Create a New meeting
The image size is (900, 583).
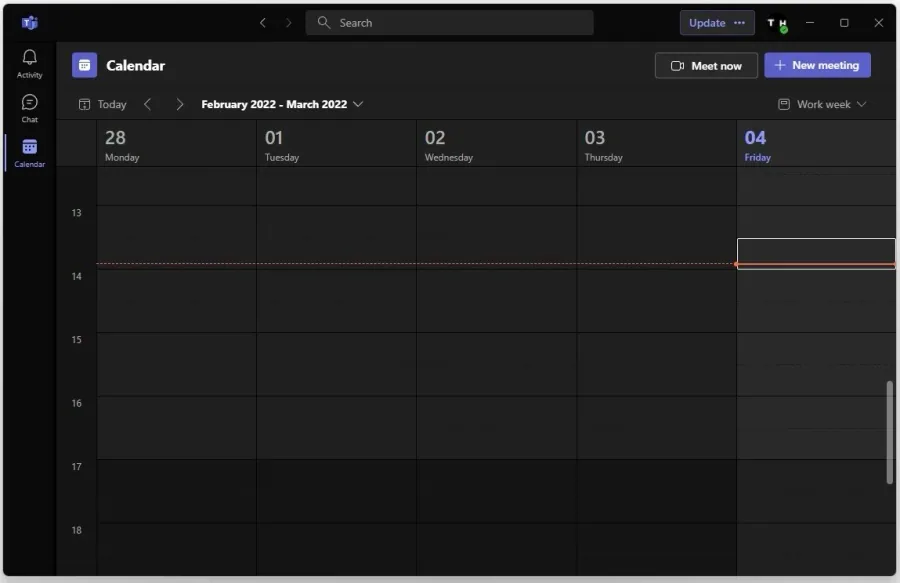pyautogui.click(x=817, y=65)
